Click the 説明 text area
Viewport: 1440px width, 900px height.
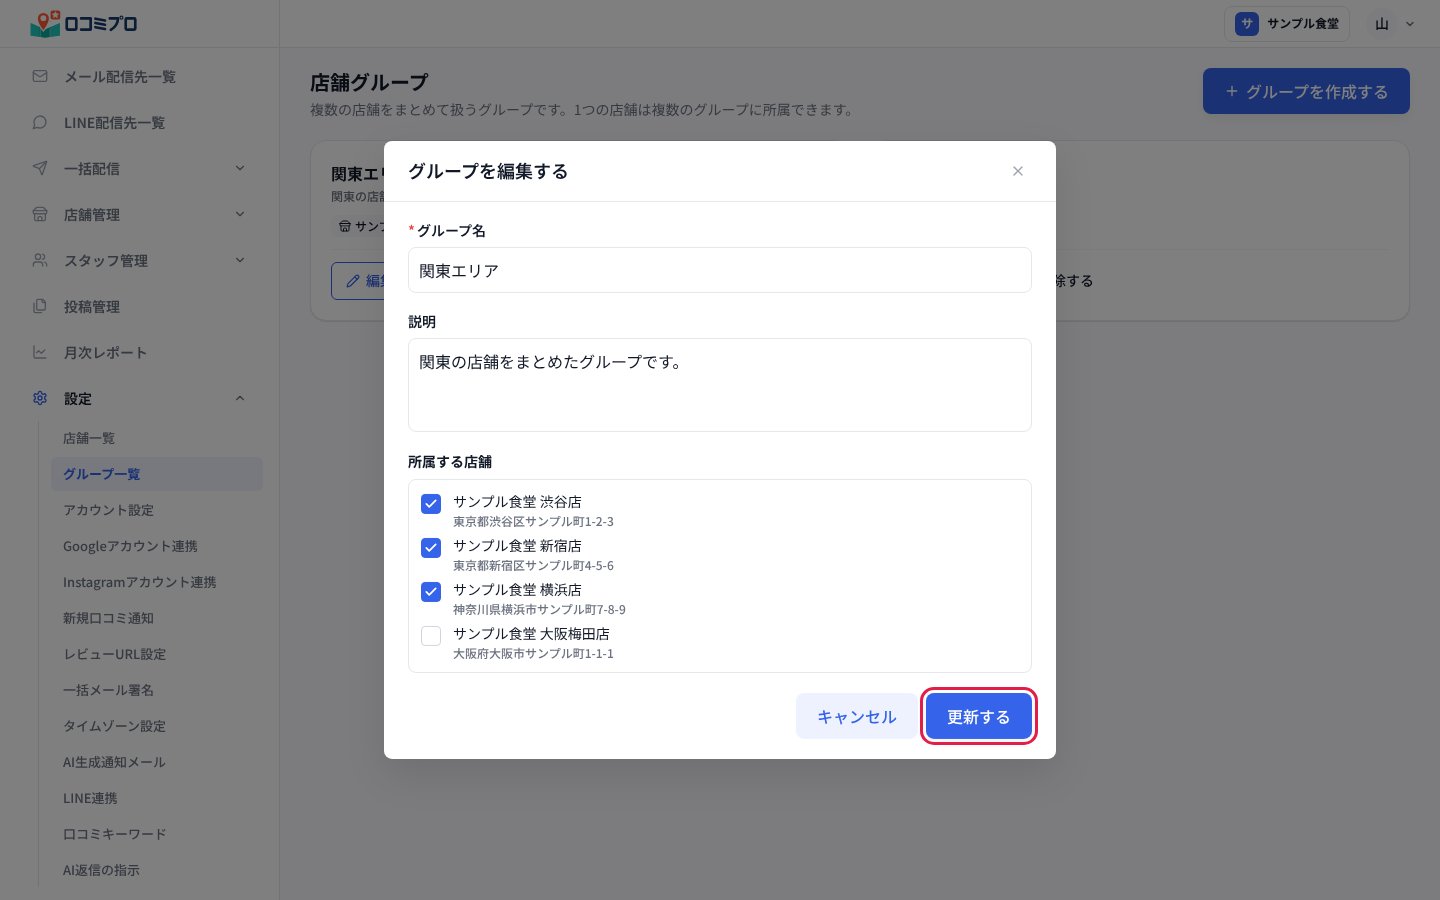click(720, 385)
